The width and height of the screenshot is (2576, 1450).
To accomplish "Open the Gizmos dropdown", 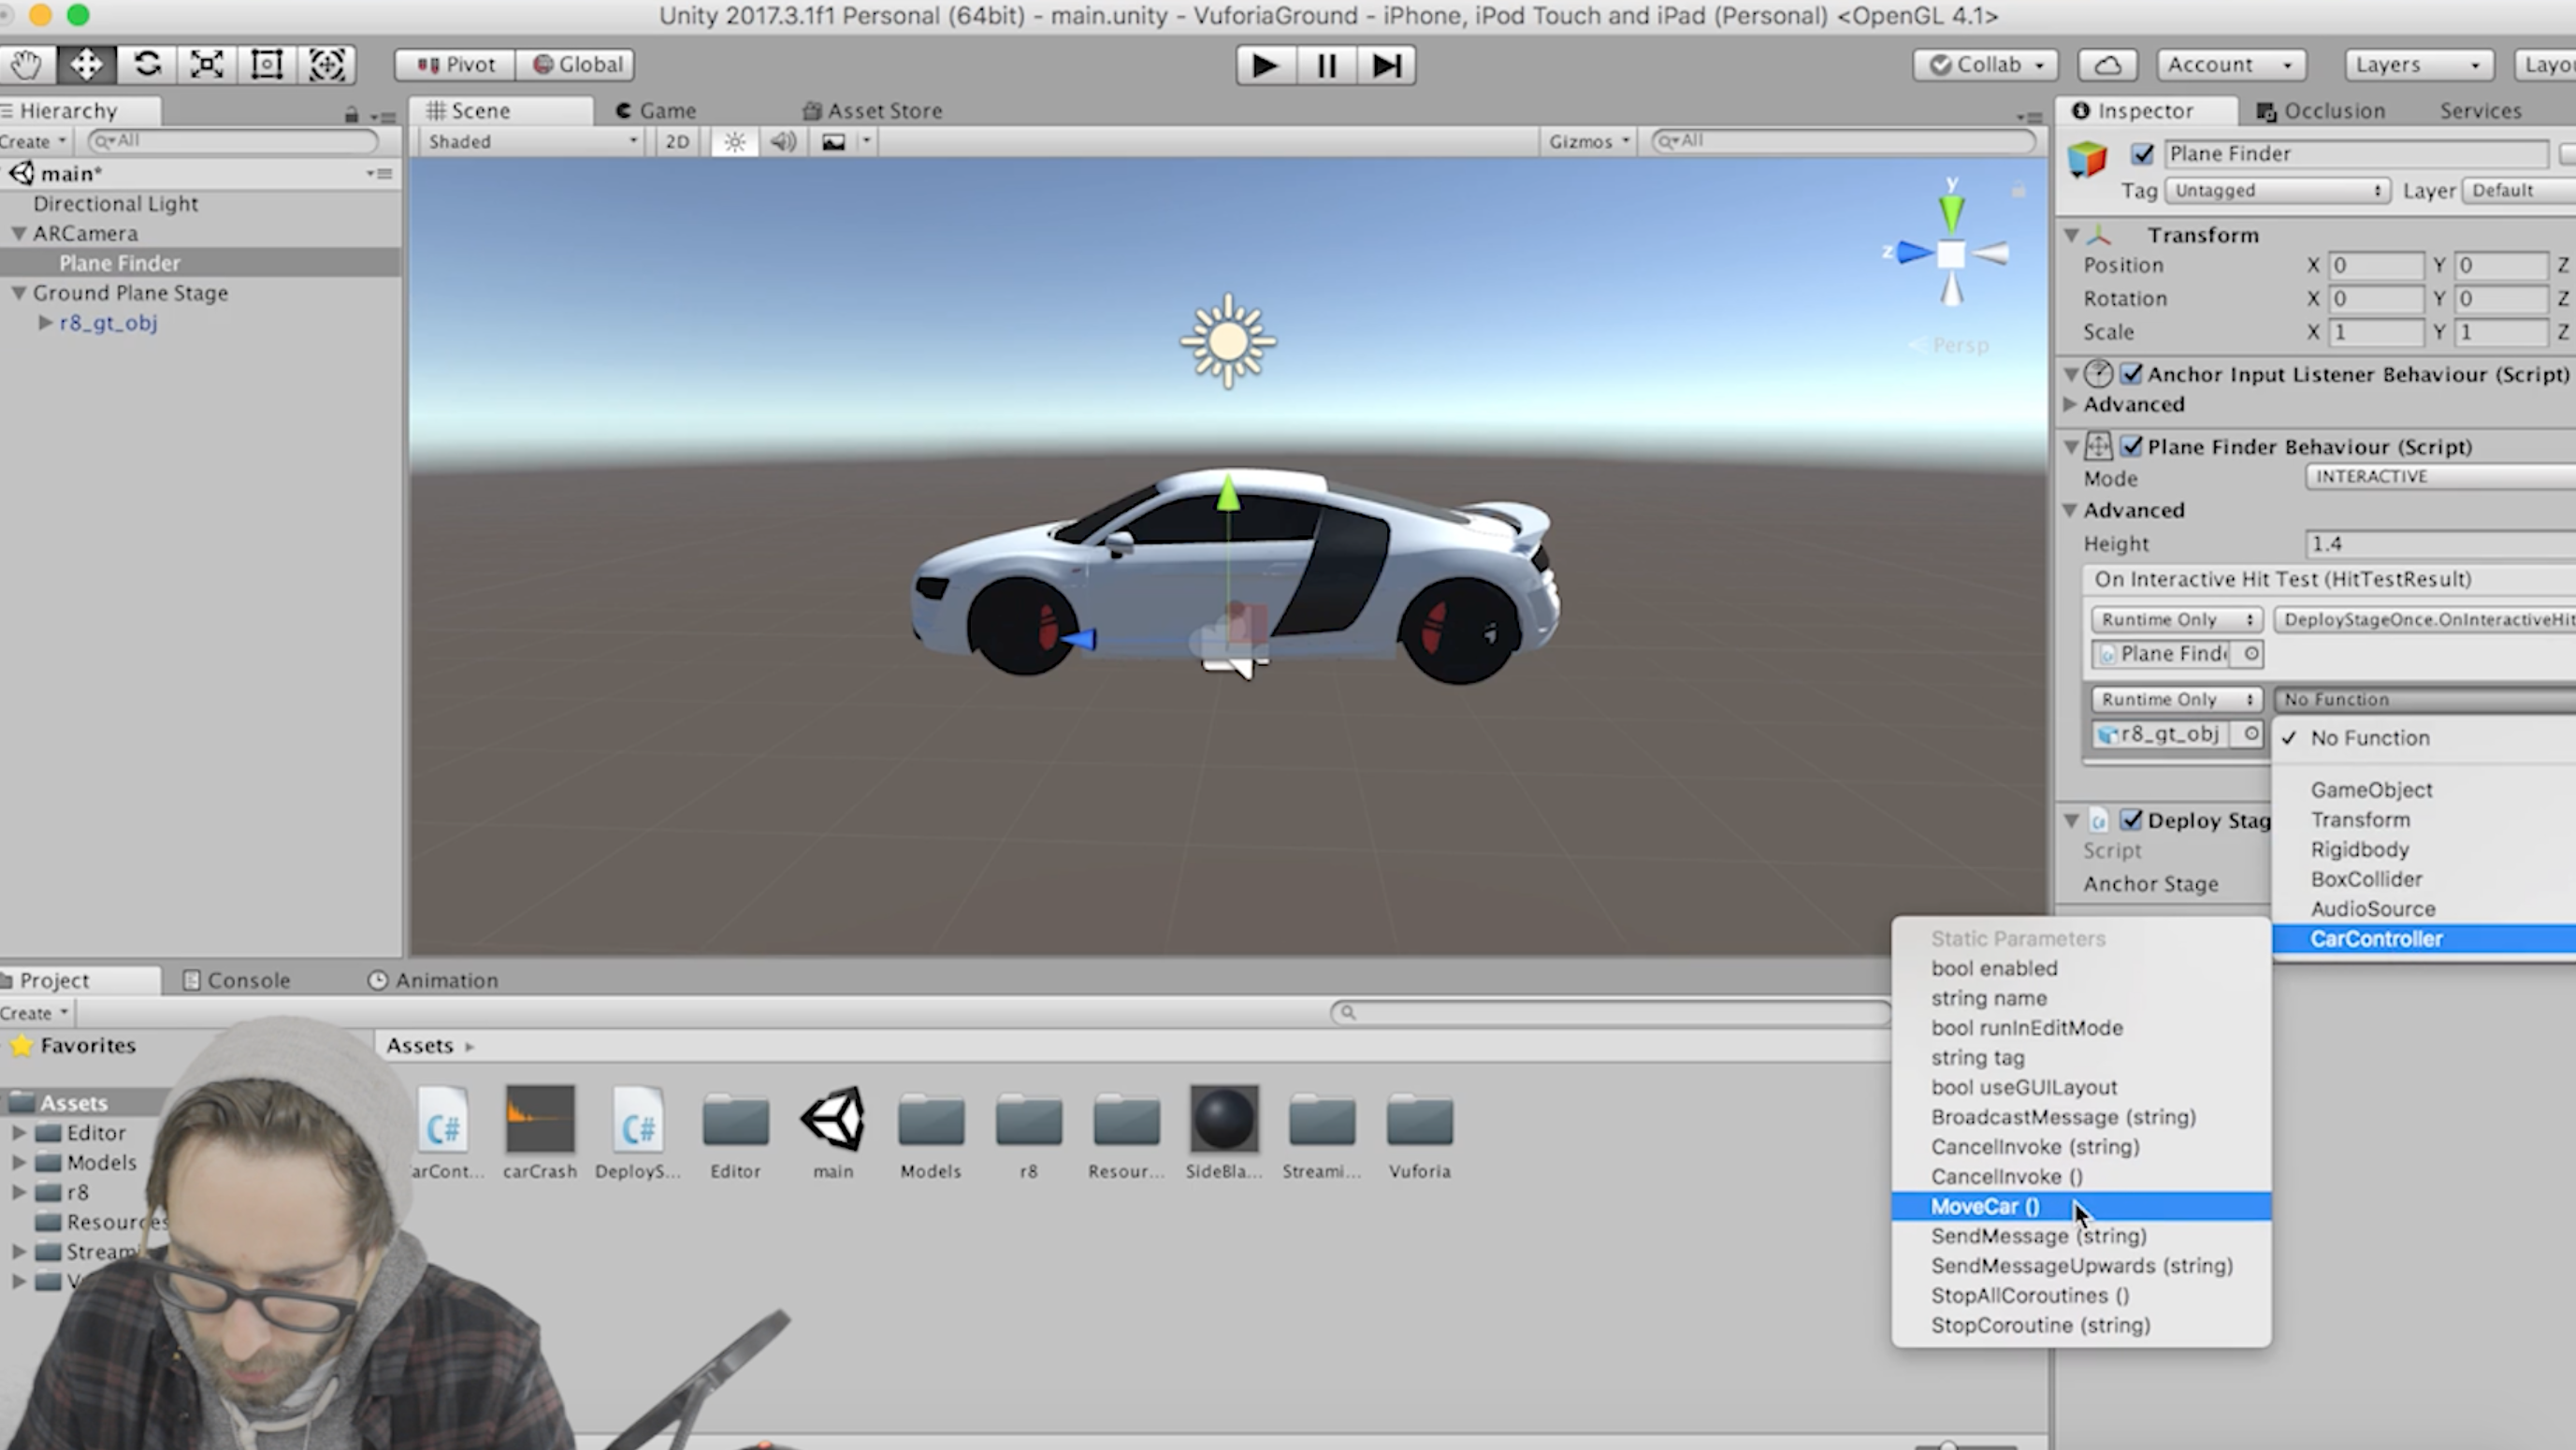I will click(1589, 142).
